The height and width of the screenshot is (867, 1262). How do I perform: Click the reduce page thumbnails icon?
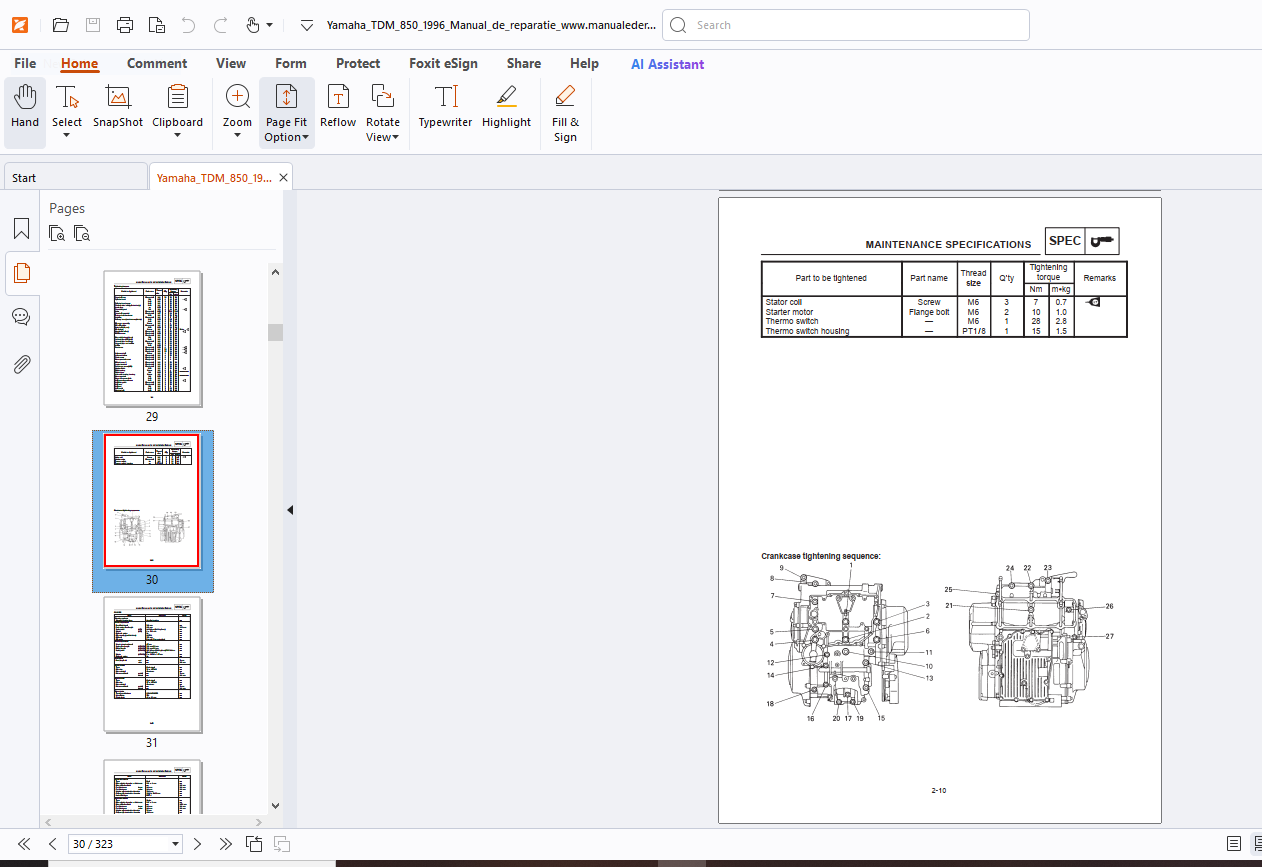(82, 234)
